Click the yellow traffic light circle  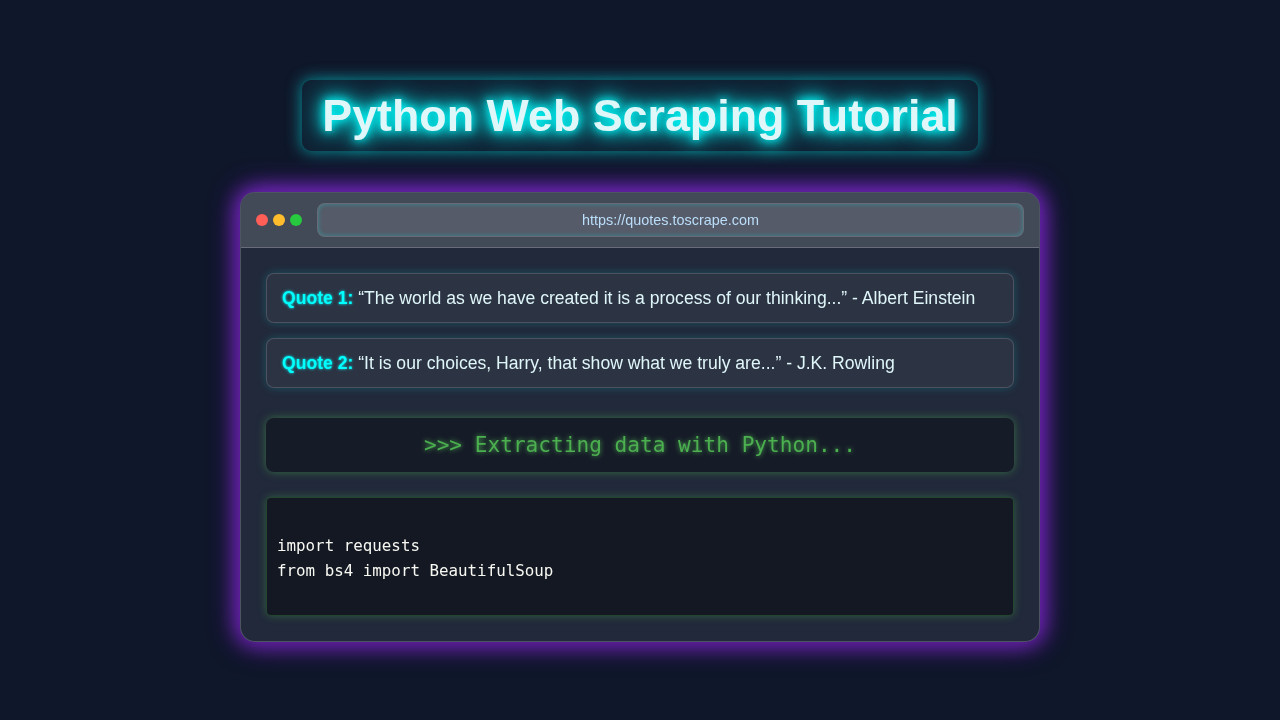pos(278,219)
